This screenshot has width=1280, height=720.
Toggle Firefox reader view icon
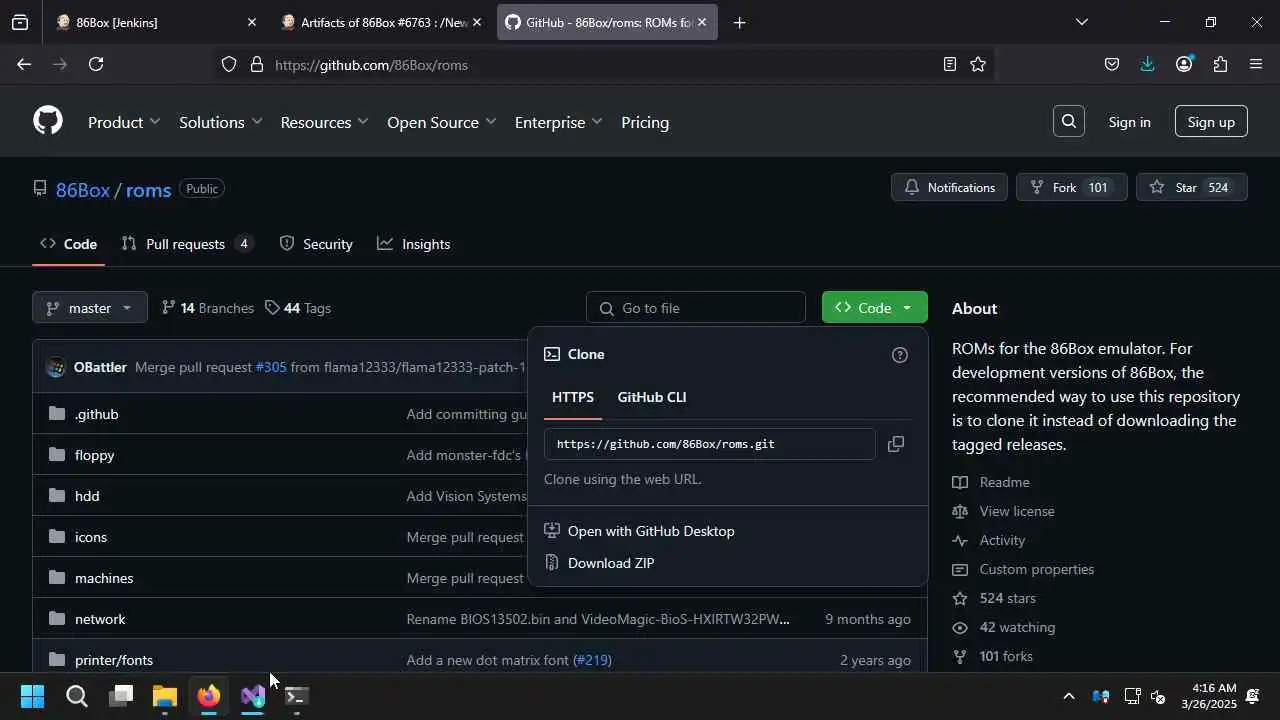(949, 64)
